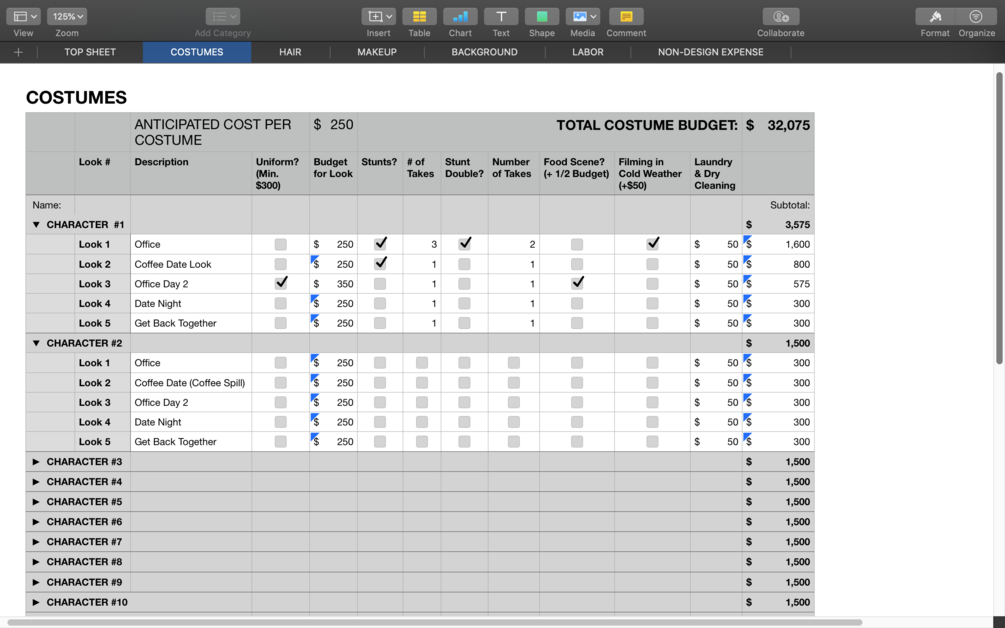Click the 'Name:' cell
Screen dimensions: 1005x628
(x=50, y=205)
